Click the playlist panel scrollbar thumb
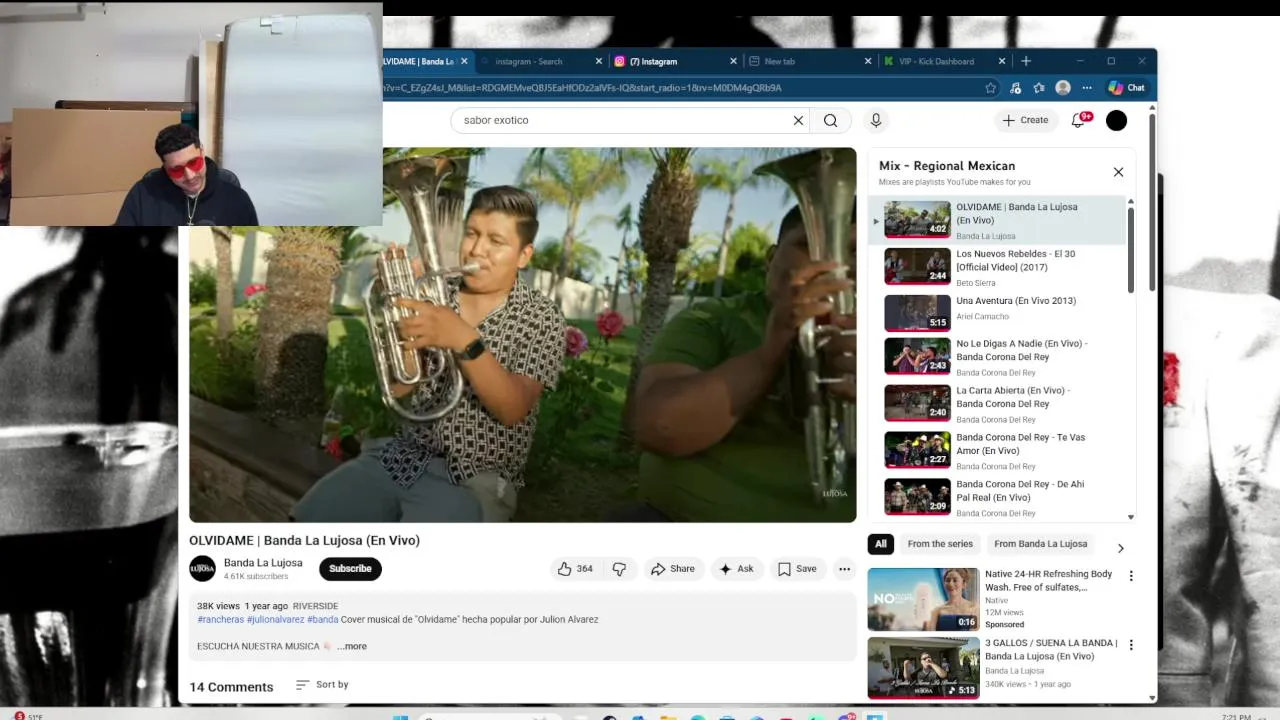 [x=1131, y=250]
